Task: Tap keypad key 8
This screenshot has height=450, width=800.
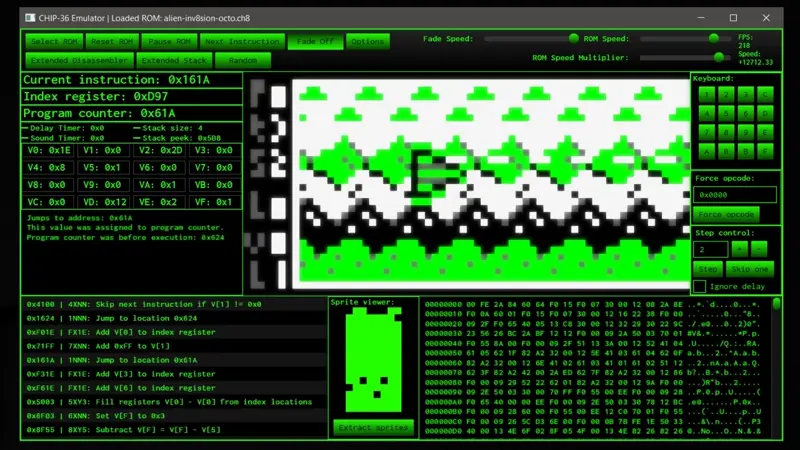Action: 726,132
